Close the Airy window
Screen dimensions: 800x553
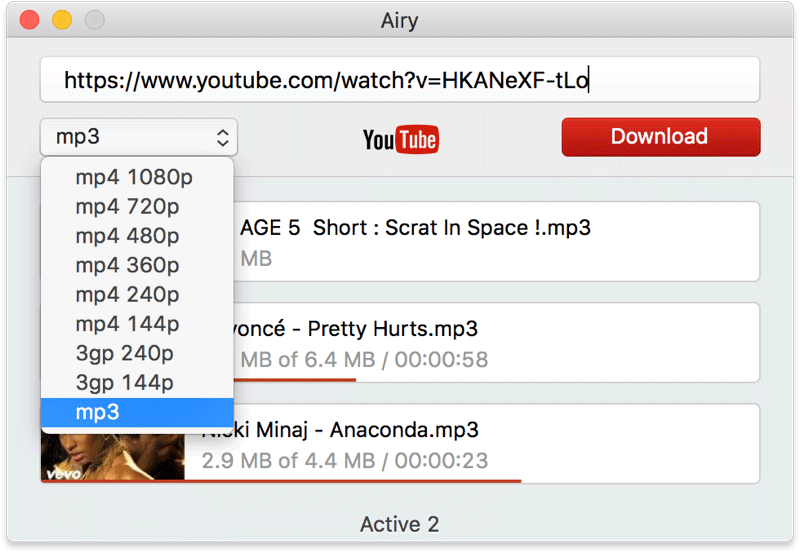(30, 20)
